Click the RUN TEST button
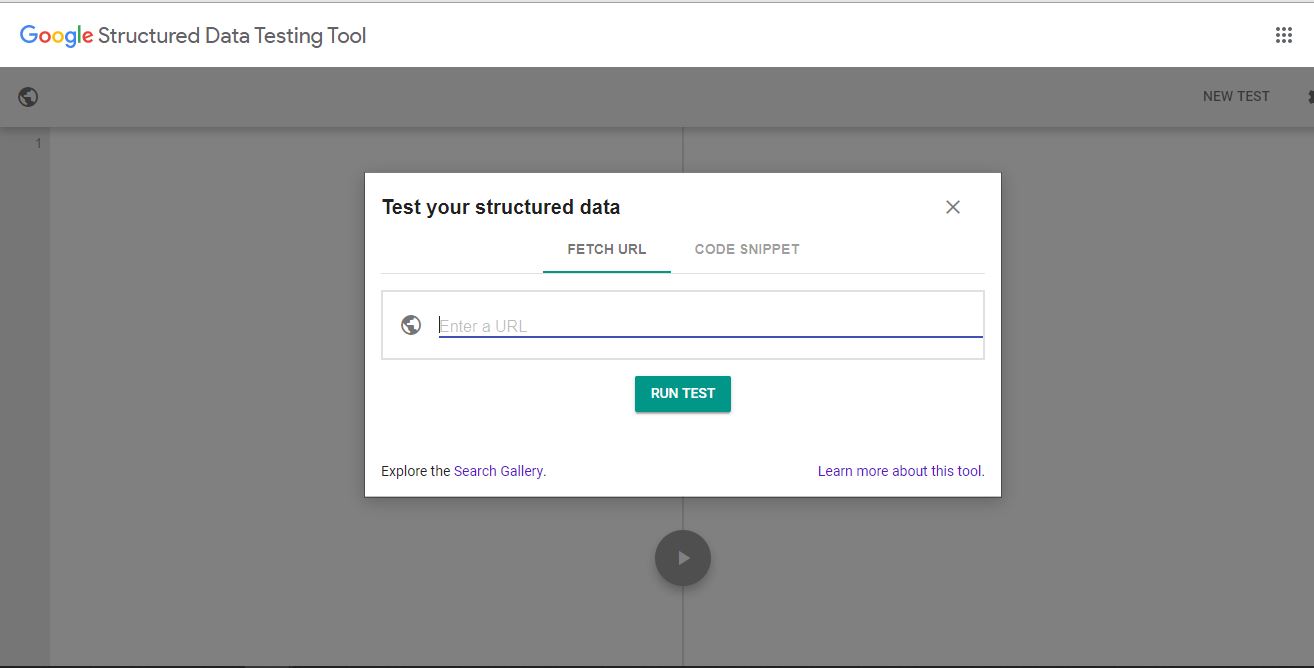 pyautogui.click(x=683, y=394)
